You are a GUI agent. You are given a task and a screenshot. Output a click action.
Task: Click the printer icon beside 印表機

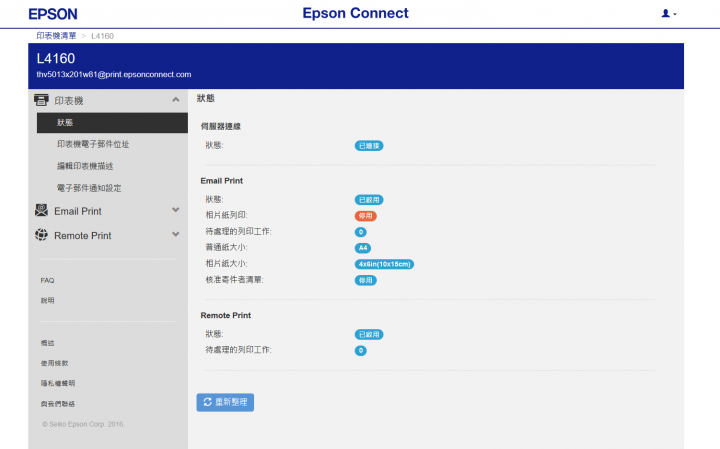[41, 100]
